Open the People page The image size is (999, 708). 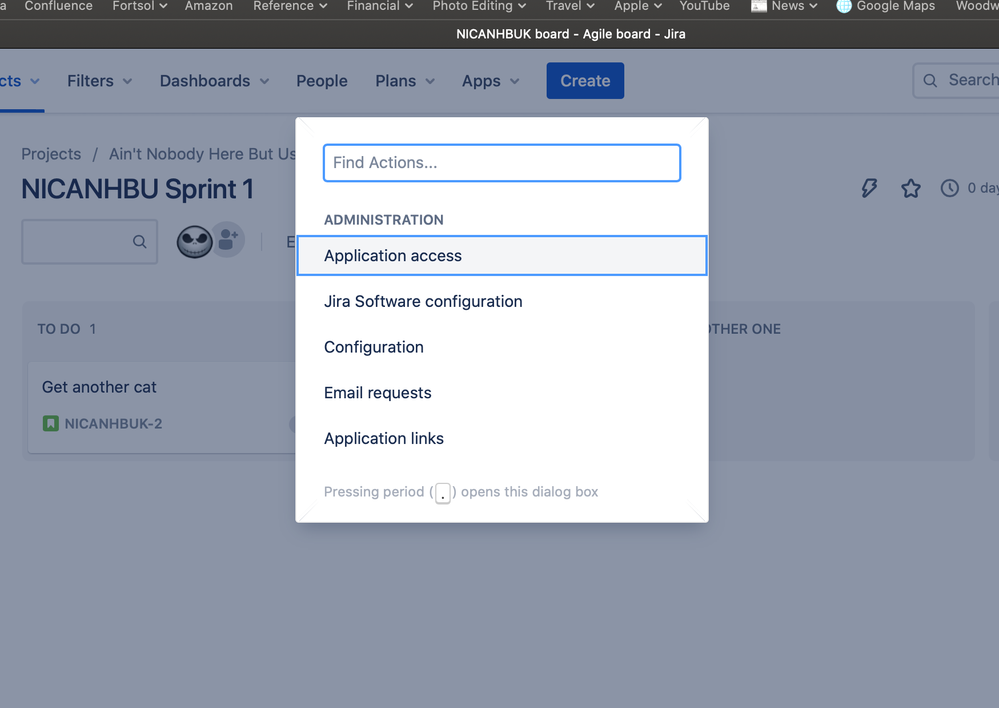(x=322, y=81)
